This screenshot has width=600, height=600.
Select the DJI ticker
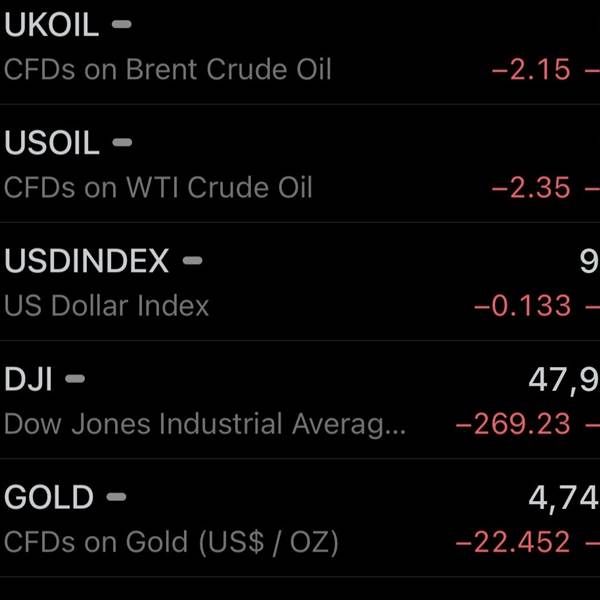28,379
